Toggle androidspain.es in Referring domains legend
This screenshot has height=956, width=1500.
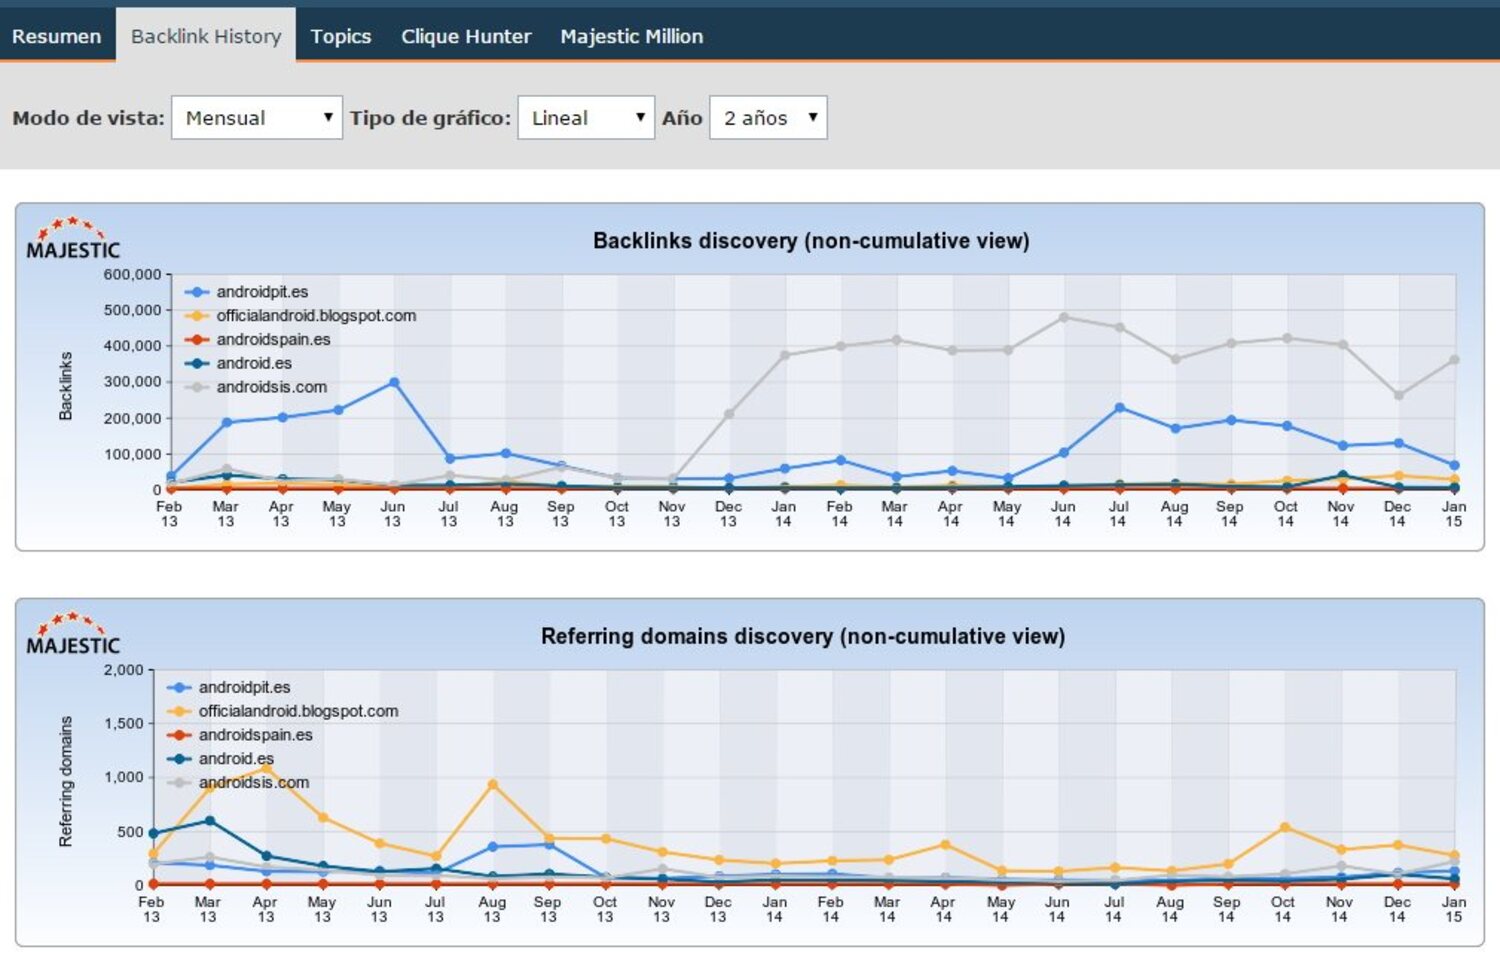click(254, 735)
